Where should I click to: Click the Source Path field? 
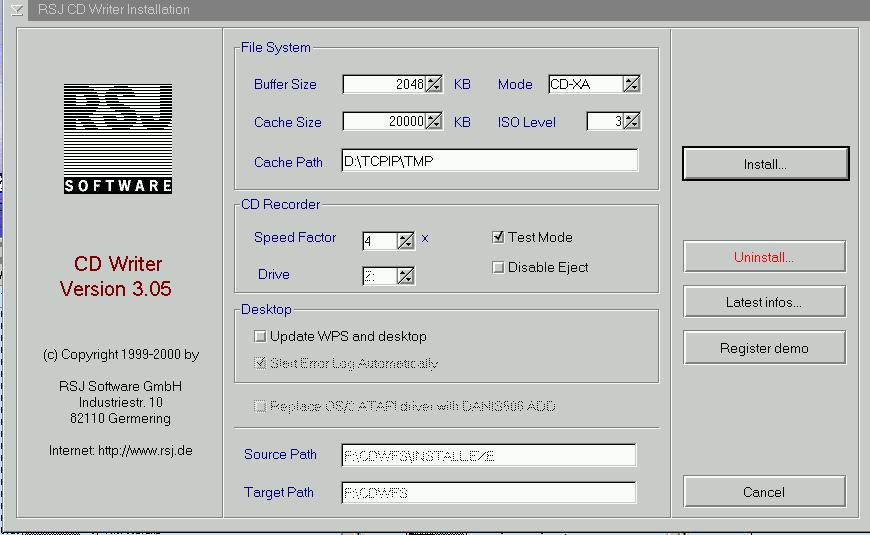point(488,456)
